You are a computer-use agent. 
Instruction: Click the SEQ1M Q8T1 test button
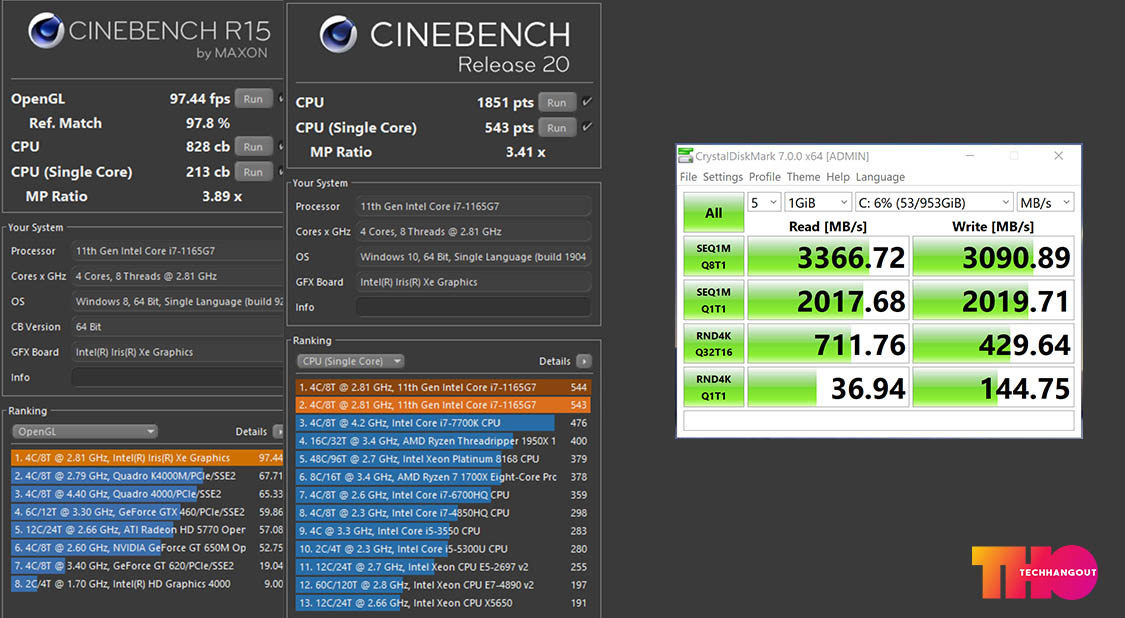[x=713, y=256]
